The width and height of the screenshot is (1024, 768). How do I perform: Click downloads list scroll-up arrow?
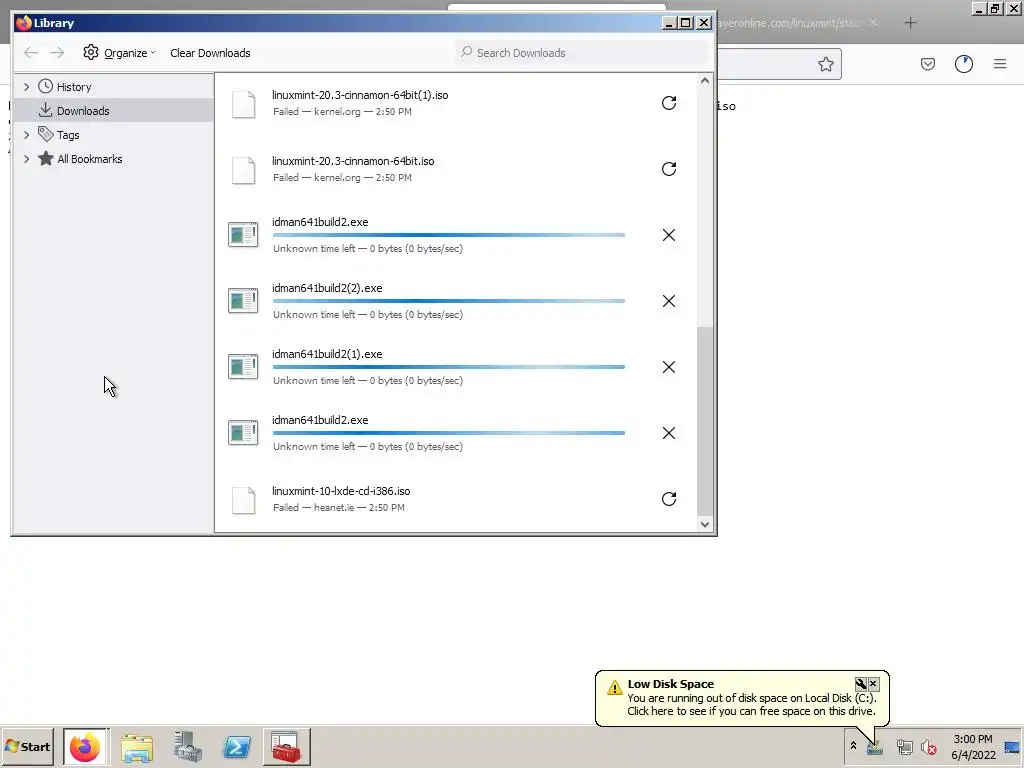(x=705, y=81)
